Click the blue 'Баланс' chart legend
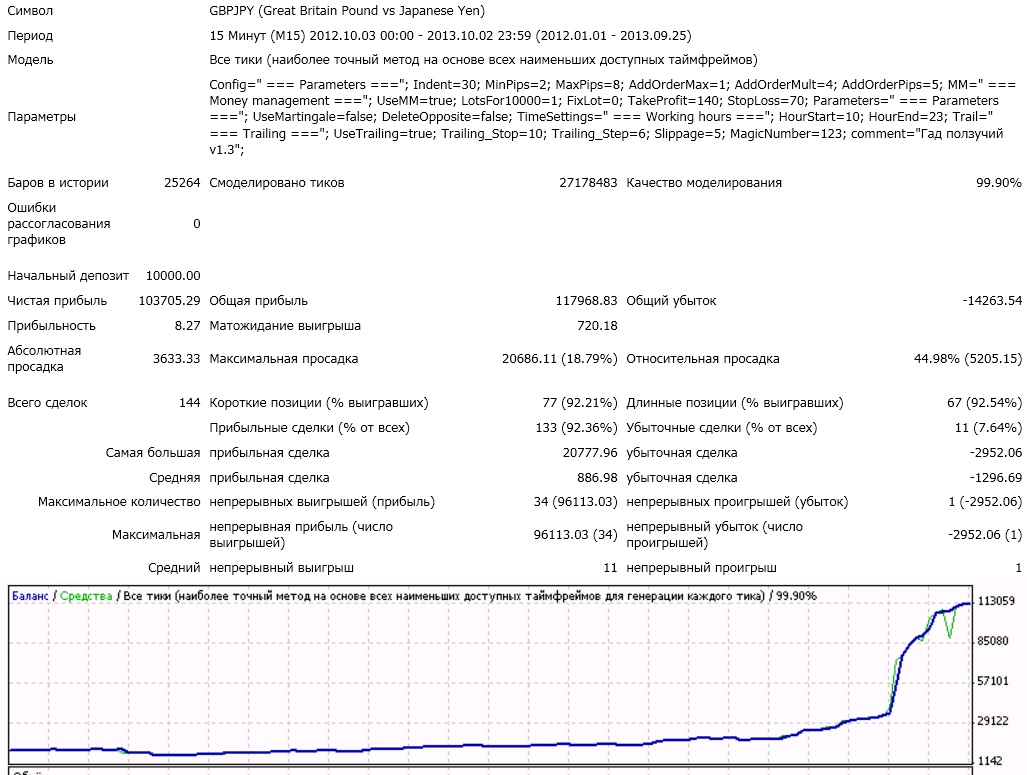 pyautogui.click(x=30, y=596)
